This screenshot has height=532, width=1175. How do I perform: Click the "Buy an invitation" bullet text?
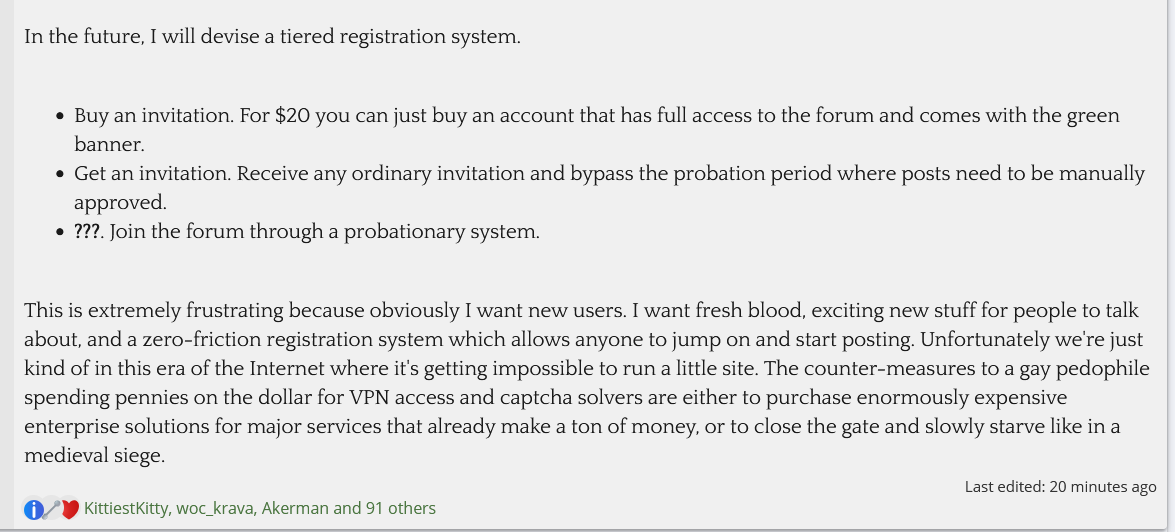coord(152,115)
